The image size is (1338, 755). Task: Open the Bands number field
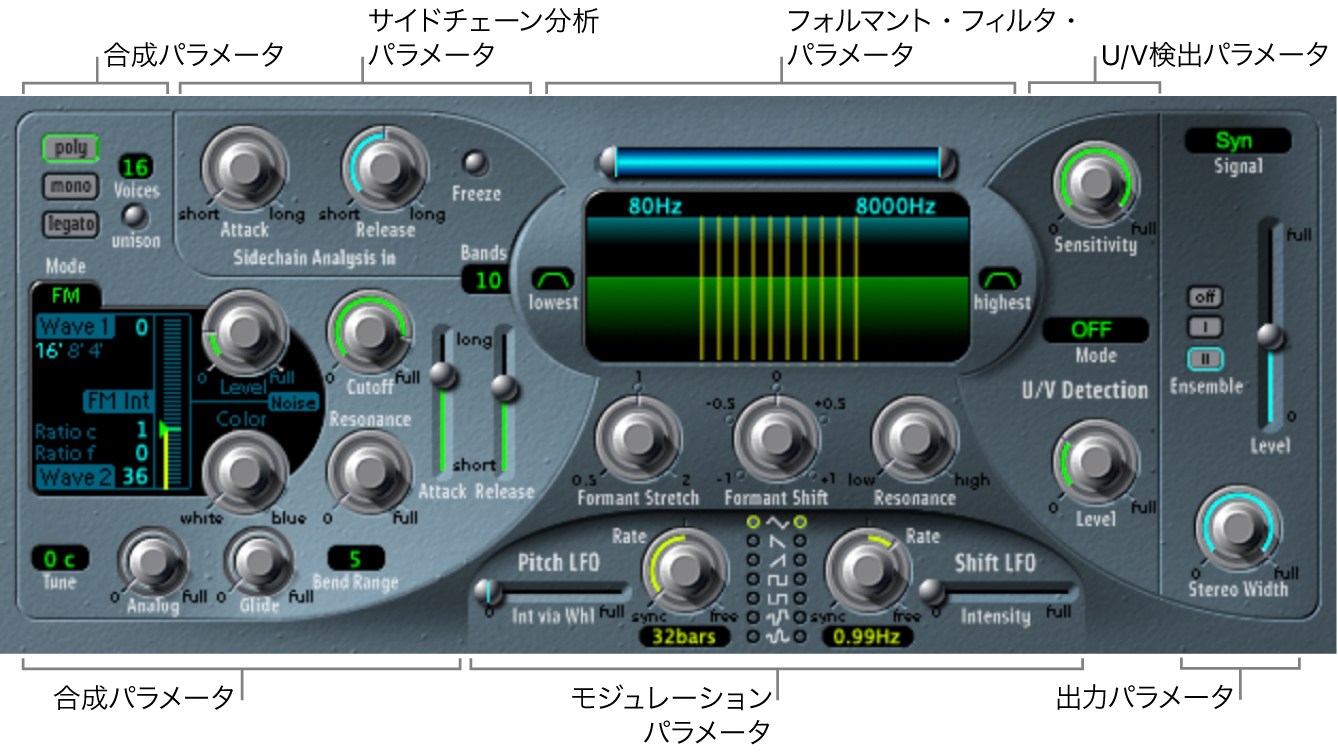(487, 280)
